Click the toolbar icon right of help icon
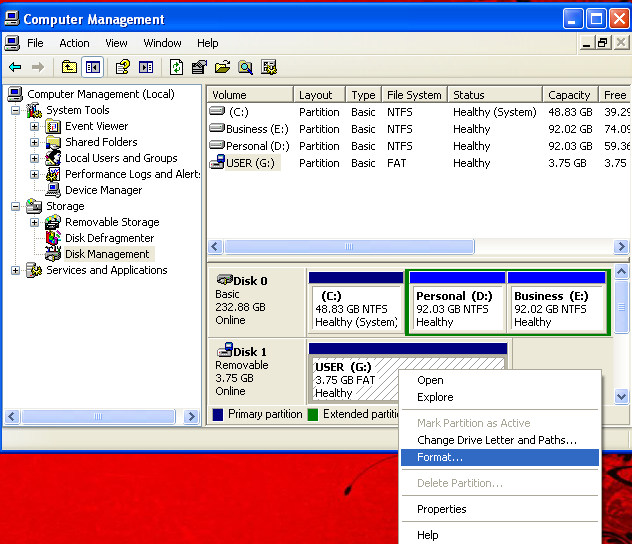The width and height of the screenshot is (632, 544). (146, 67)
